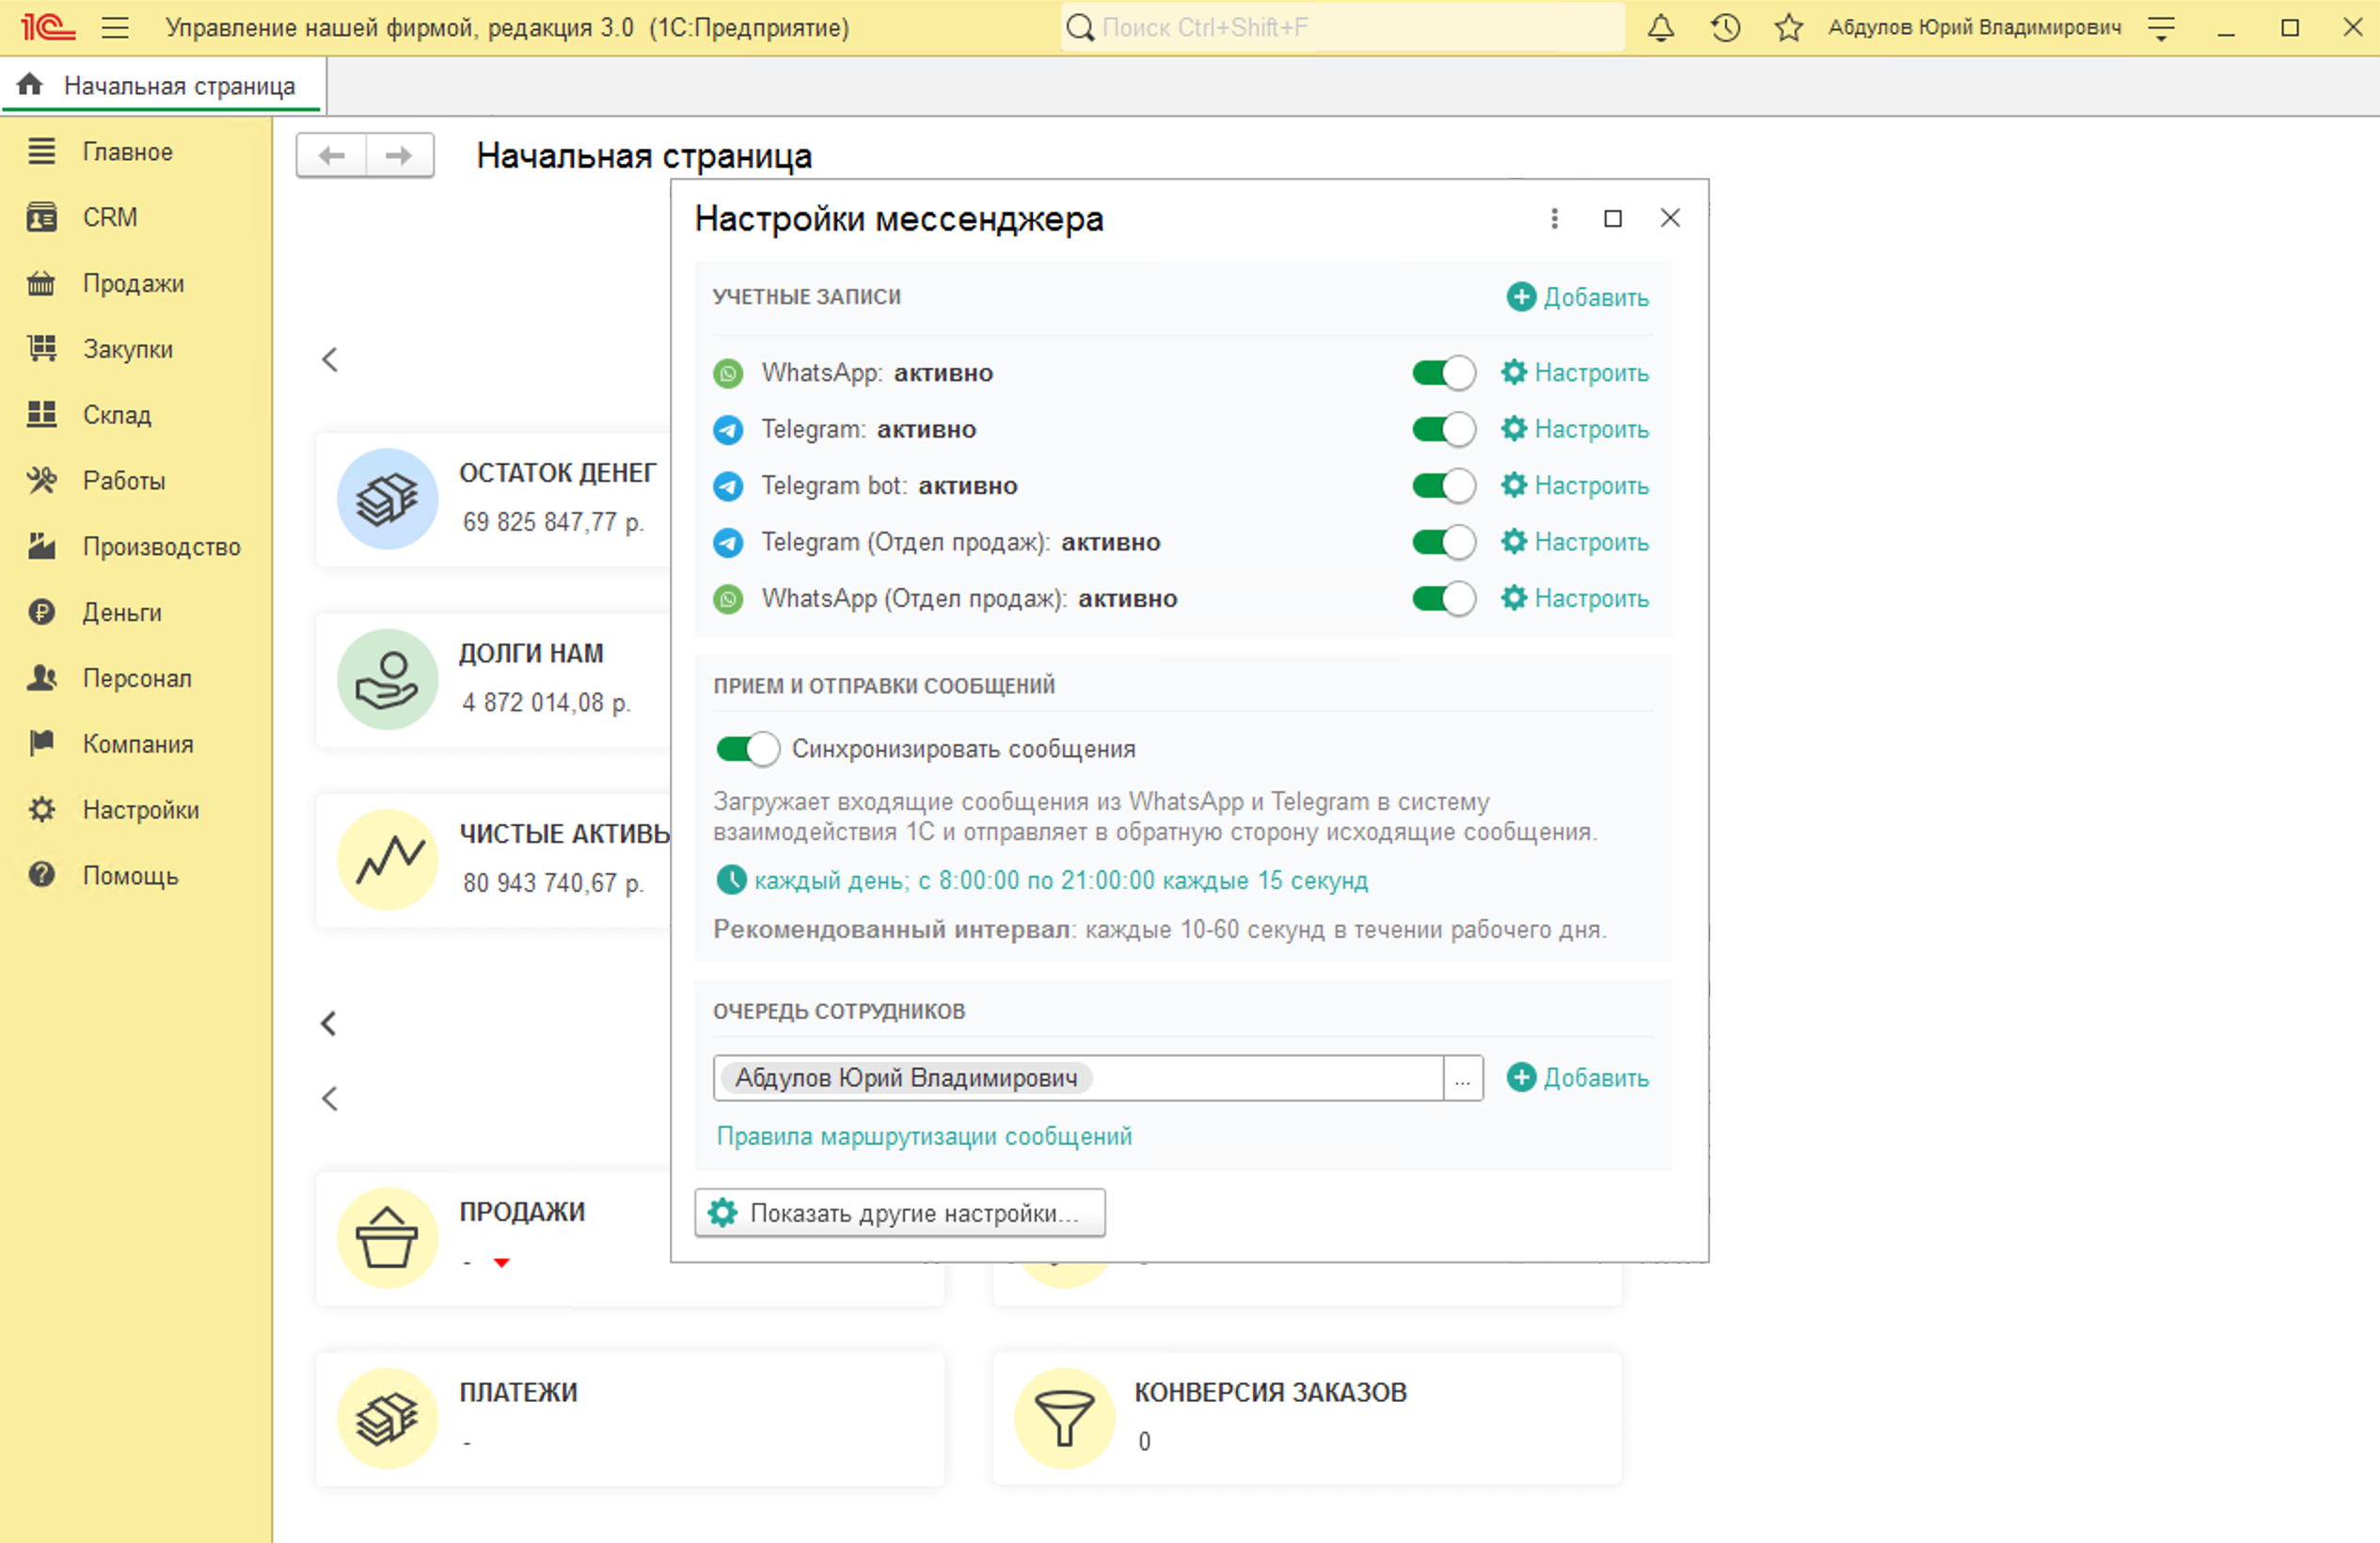2380x1543 pixels.
Task: Disable the WhatsApp account toggle
Action: click(1443, 373)
